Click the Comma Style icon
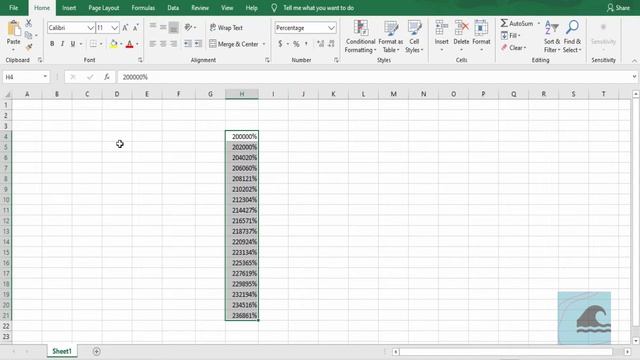Viewport: 640px width, 360px height. coord(306,44)
